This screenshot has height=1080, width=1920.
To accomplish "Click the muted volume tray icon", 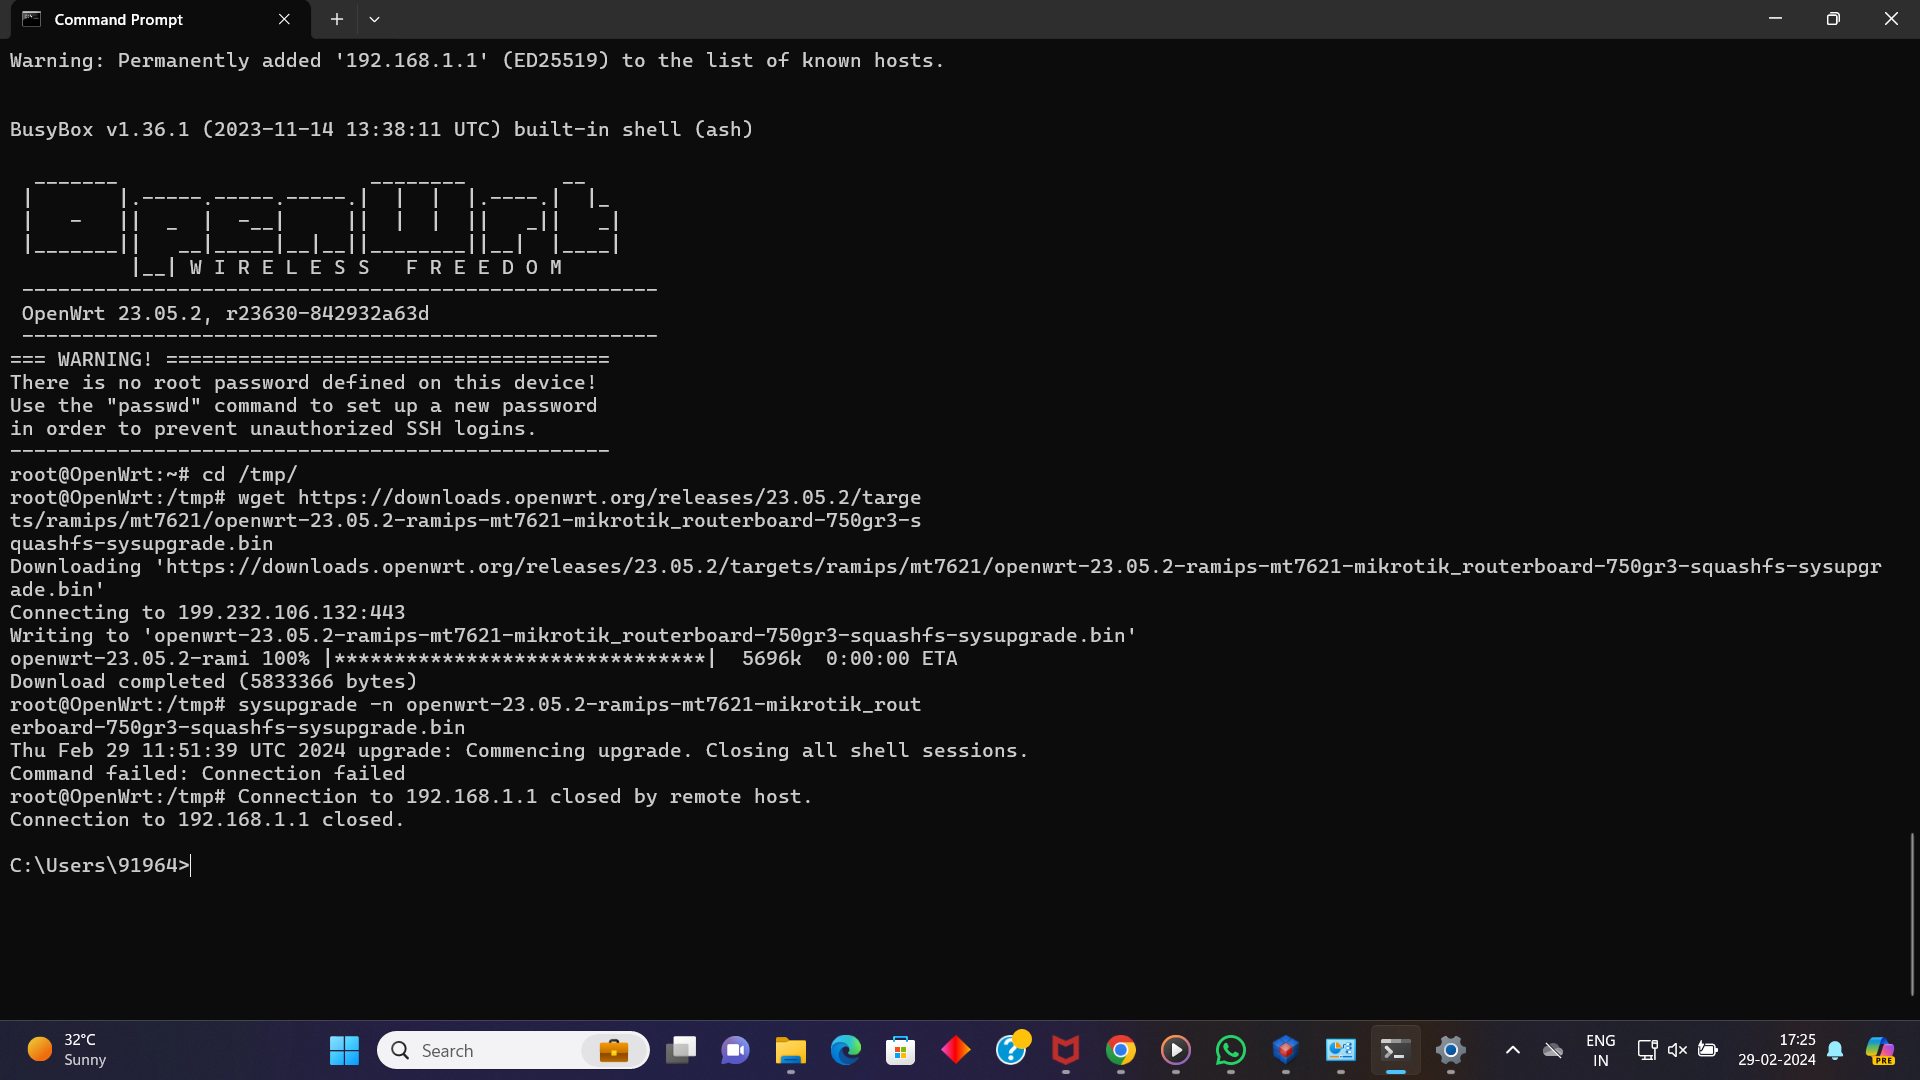I will tap(1677, 1050).
